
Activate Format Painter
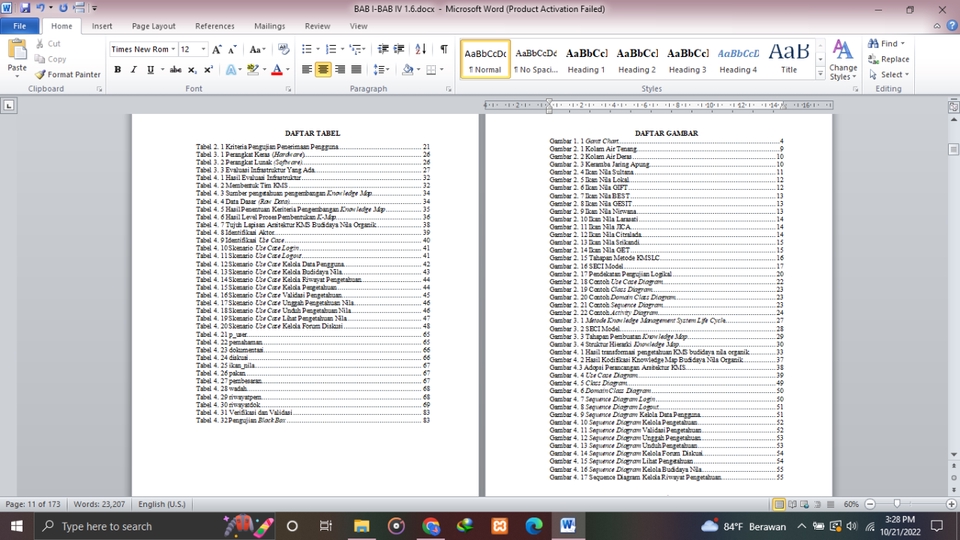67,74
